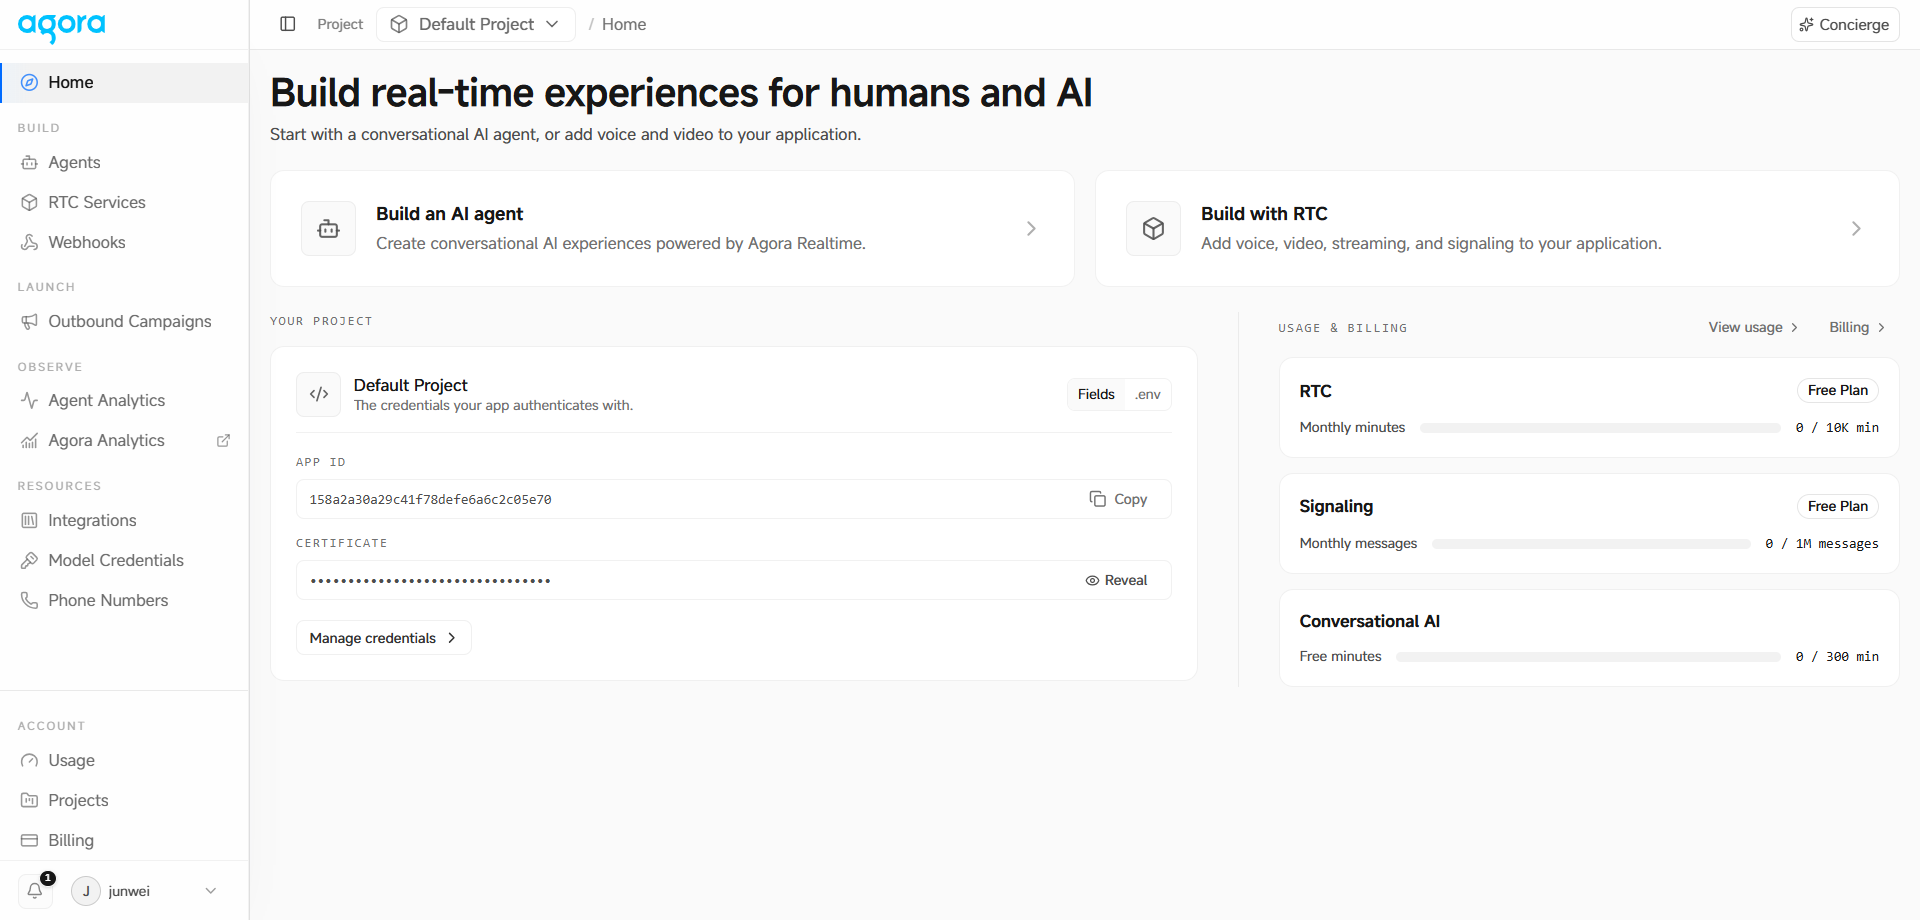Click the Home compass icon in sidebar

pos(30,83)
